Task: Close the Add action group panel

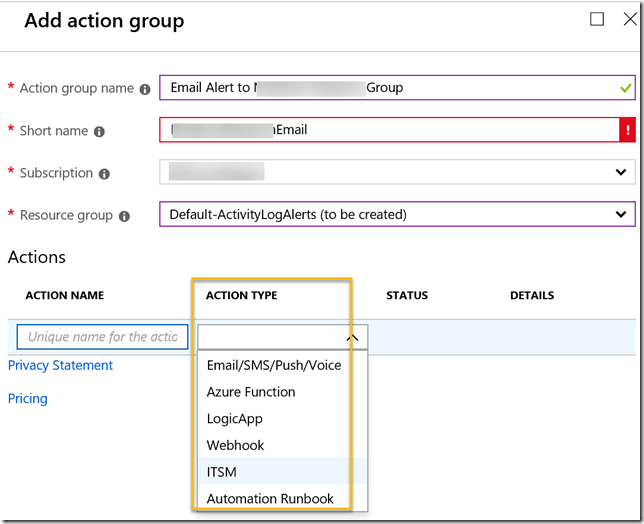Action: [629, 20]
